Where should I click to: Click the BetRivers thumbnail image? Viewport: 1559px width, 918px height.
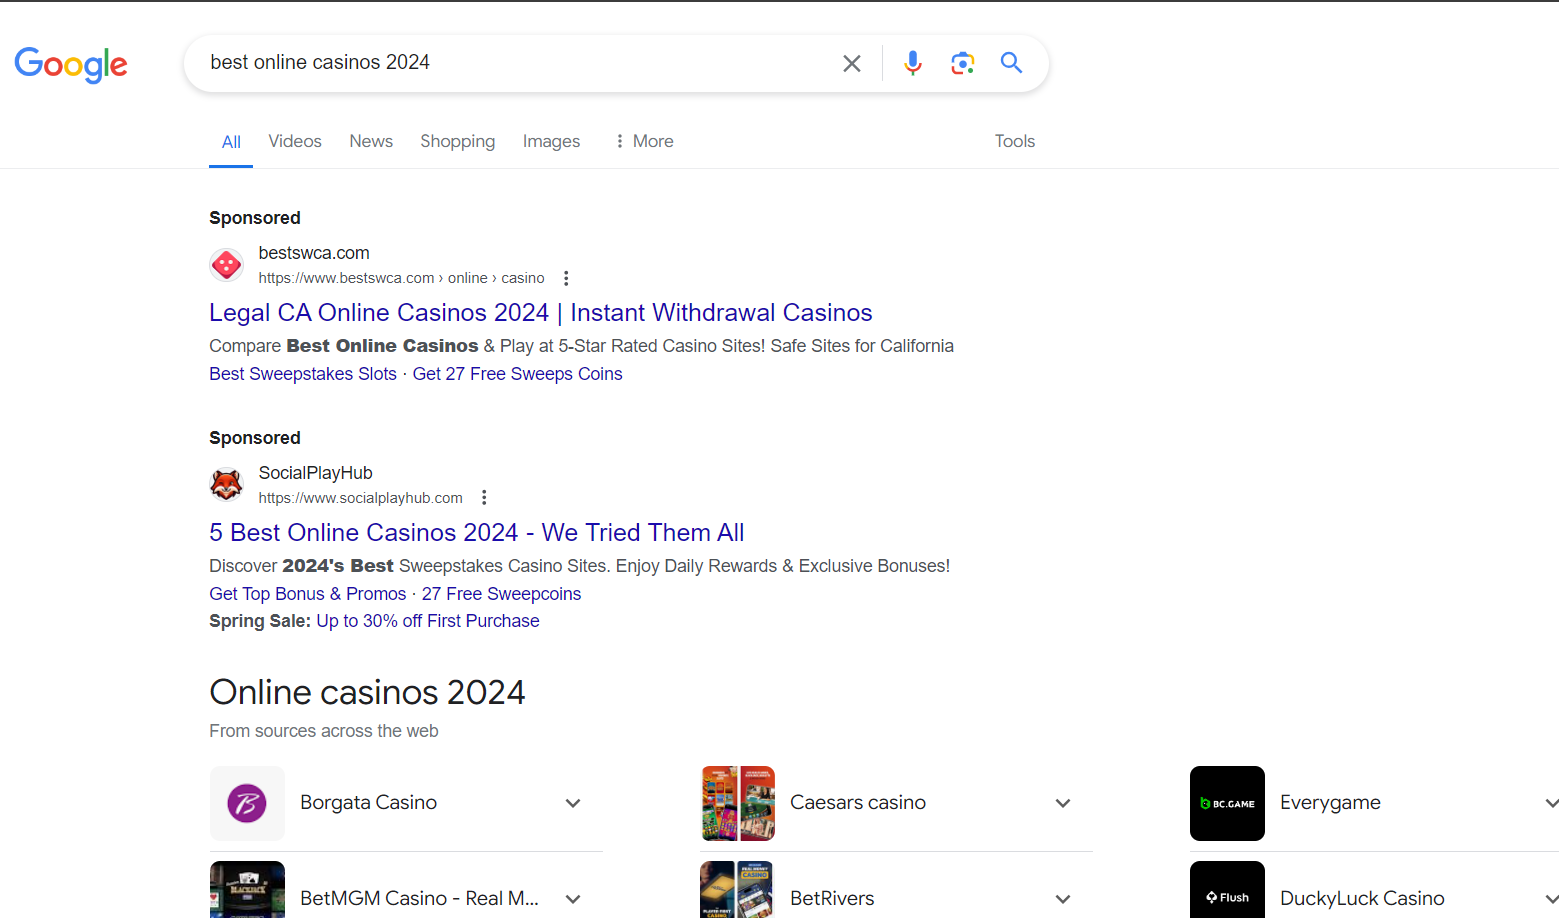pos(738,890)
